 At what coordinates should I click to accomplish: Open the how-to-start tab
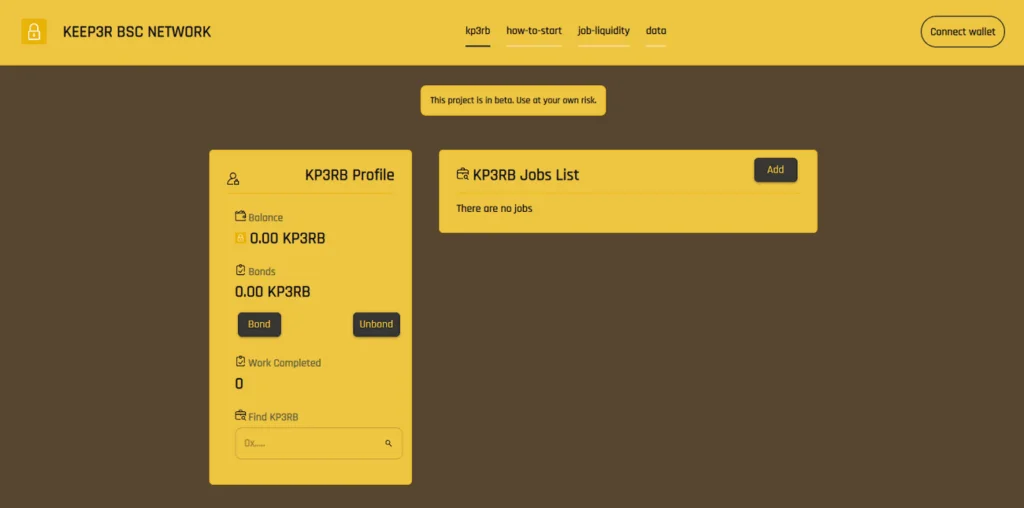pos(534,31)
